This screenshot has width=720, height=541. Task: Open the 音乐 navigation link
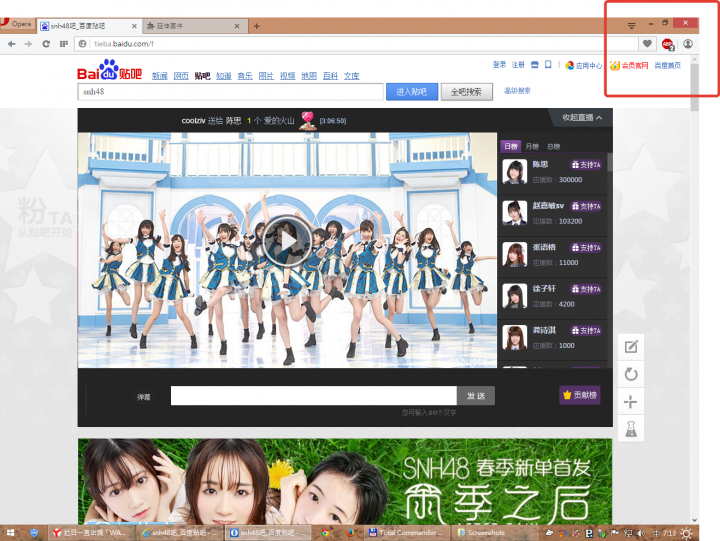[245, 76]
